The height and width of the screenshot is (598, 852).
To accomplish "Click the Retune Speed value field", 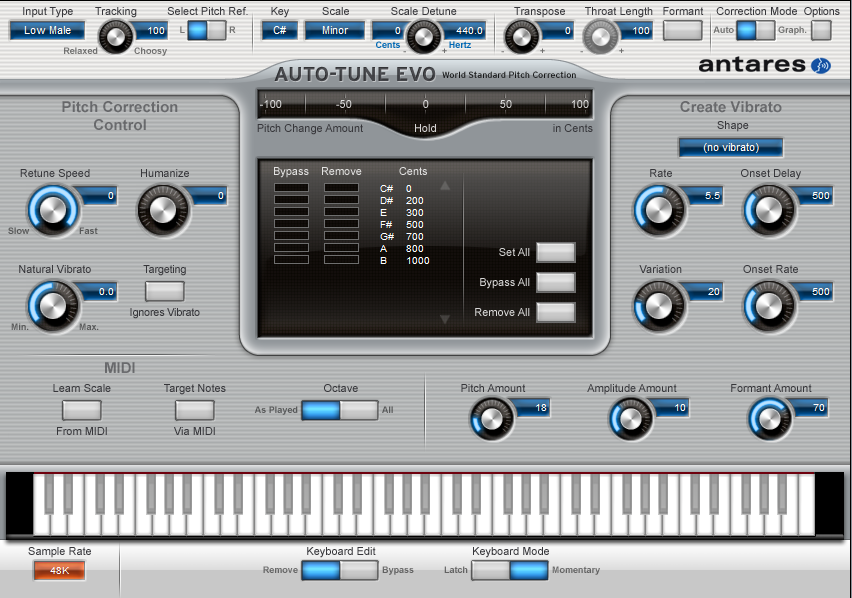I will point(98,196).
